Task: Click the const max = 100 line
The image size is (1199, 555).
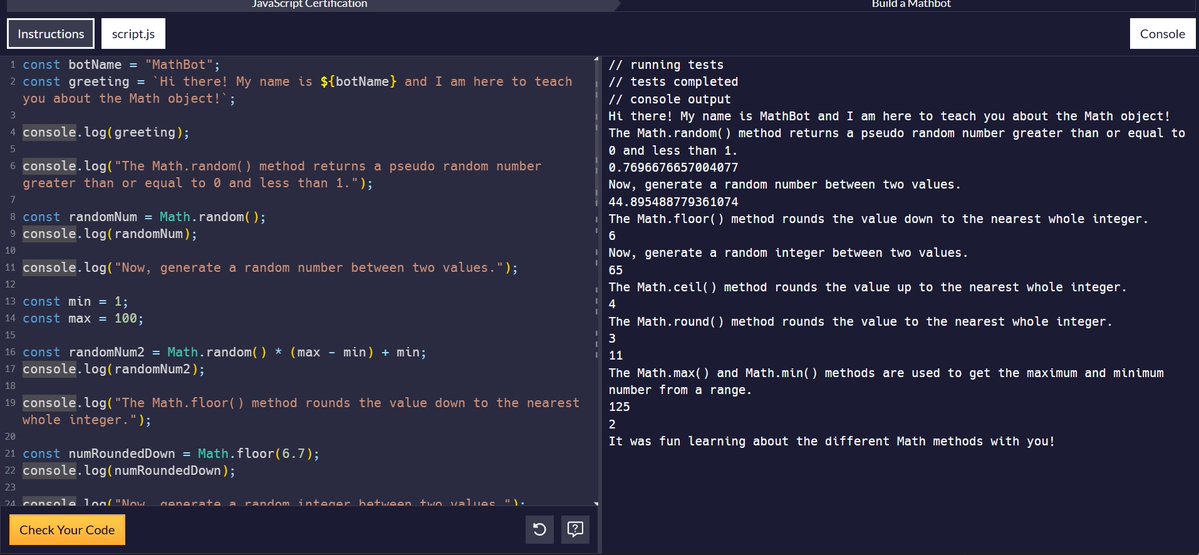Action: point(83,318)
